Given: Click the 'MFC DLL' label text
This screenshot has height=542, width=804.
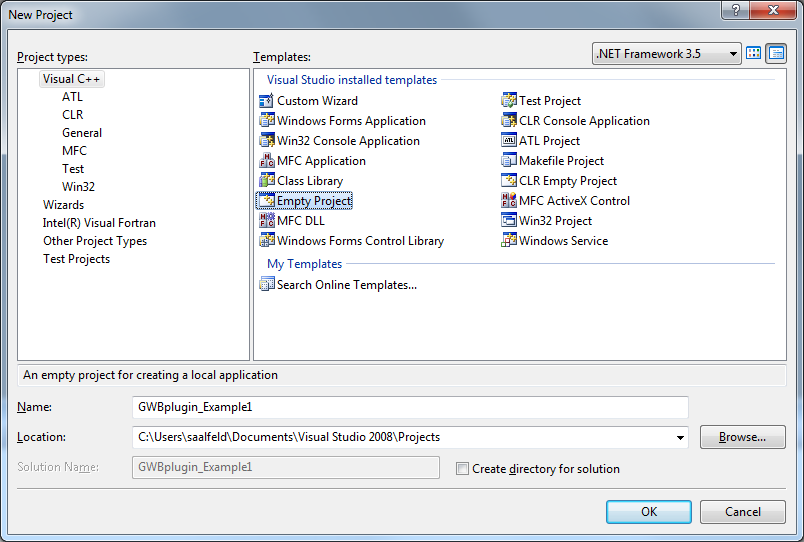Looking at the screenshot, I should (x=300, y=221).
